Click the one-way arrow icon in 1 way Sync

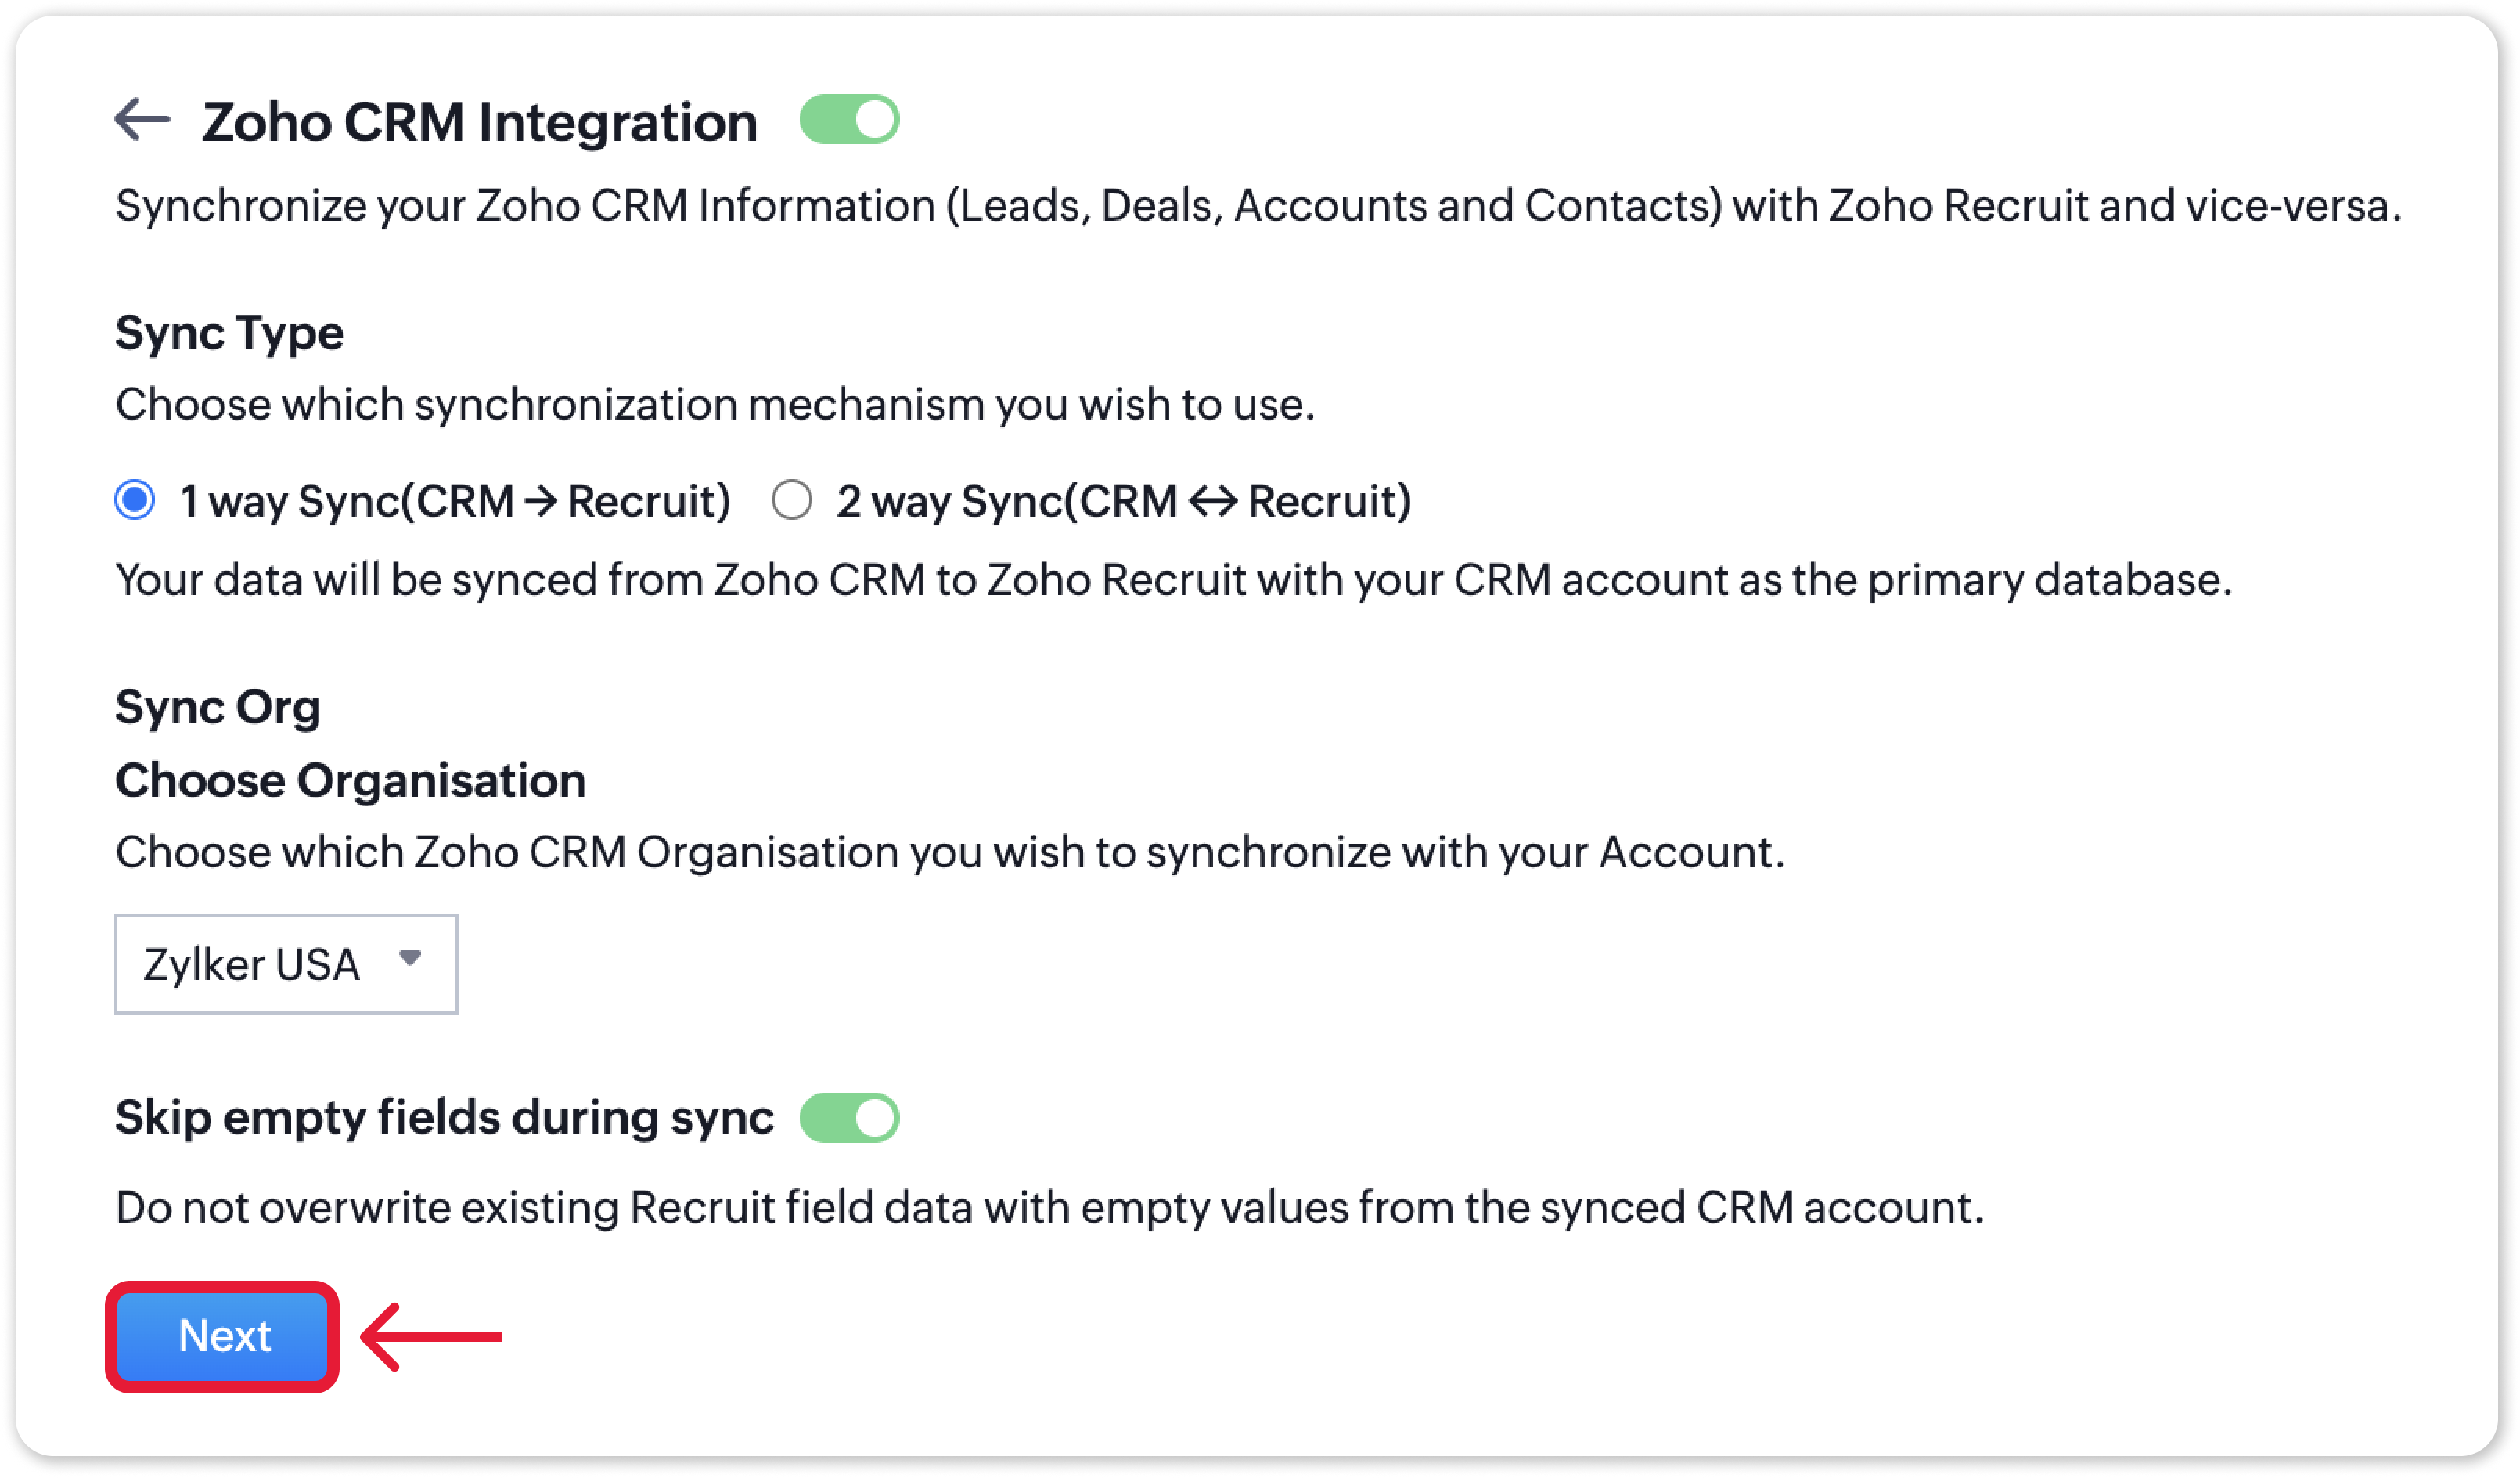pyautogui.click(x=541, y=501)
